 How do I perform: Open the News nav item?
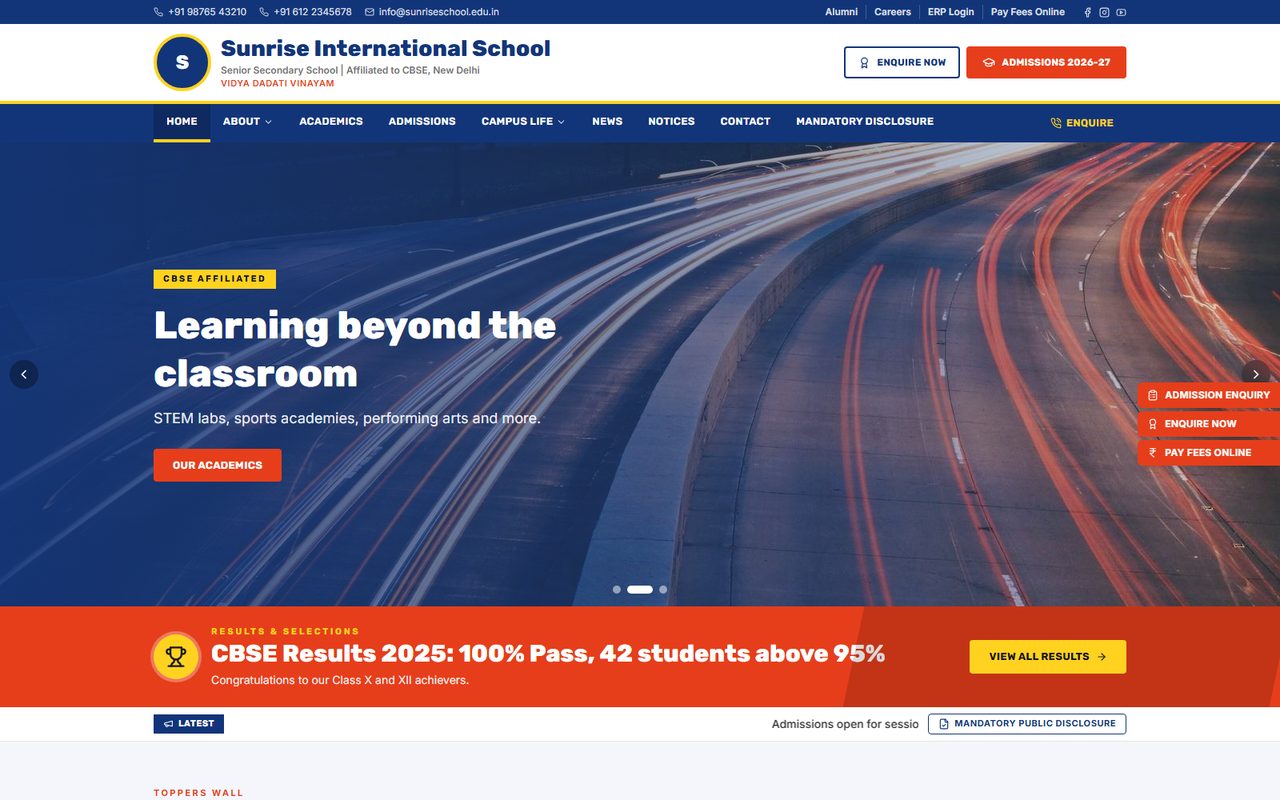coord(607,122)
